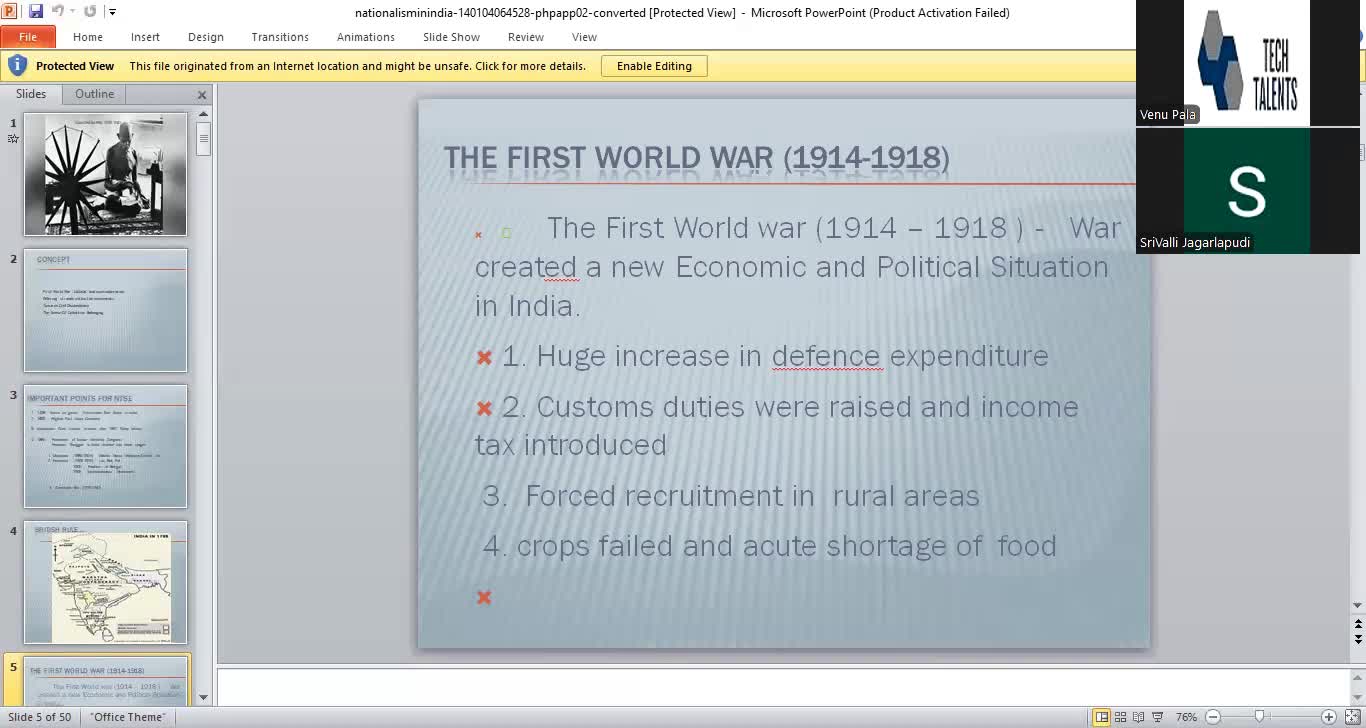Open the Review ribbon tab
This screenshot has width=1366, height=728.
pyautogui.click(x=526, y=37)
